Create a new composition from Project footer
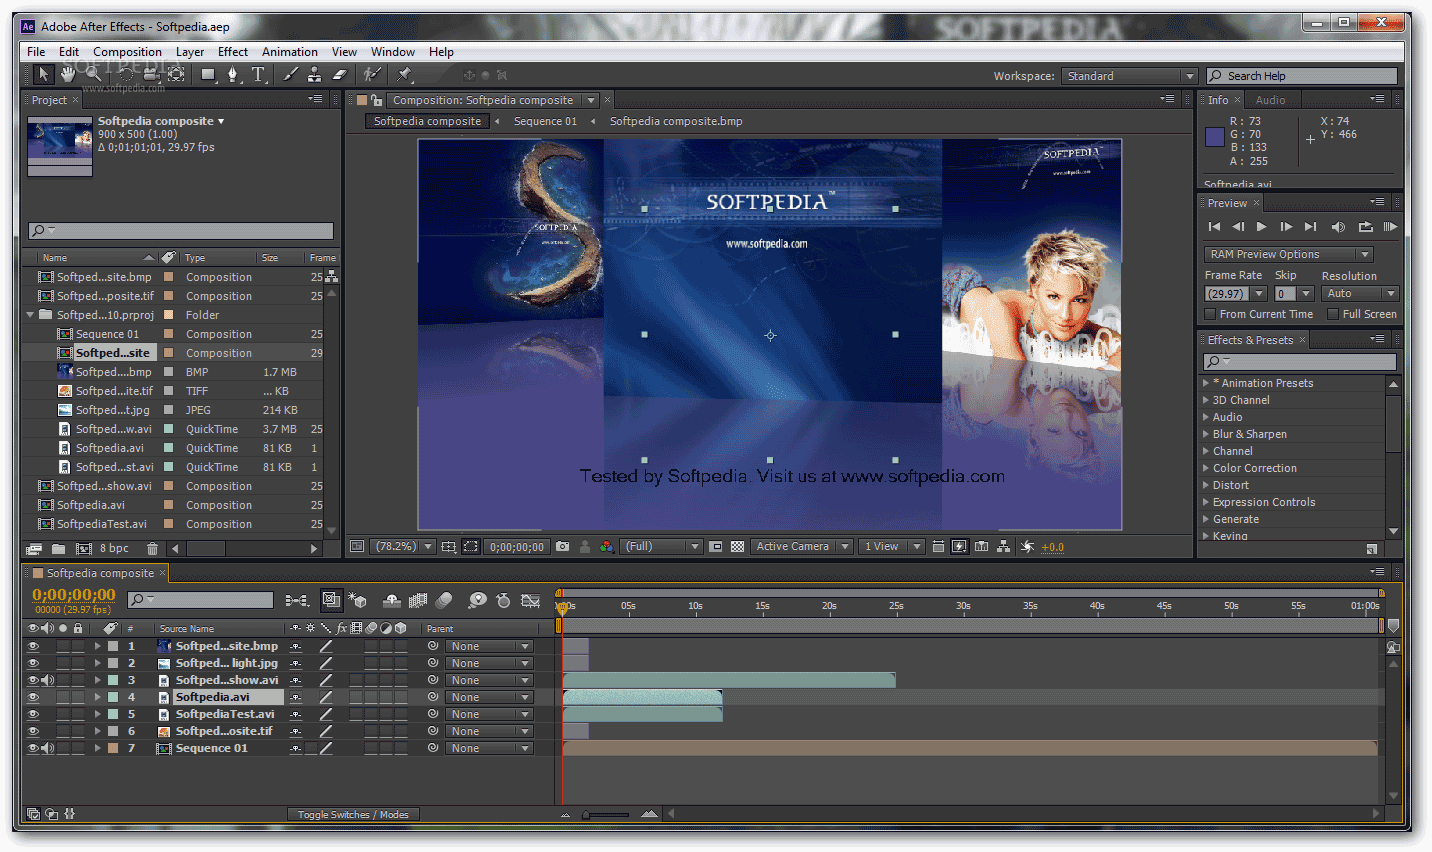 tap(84, 548)
